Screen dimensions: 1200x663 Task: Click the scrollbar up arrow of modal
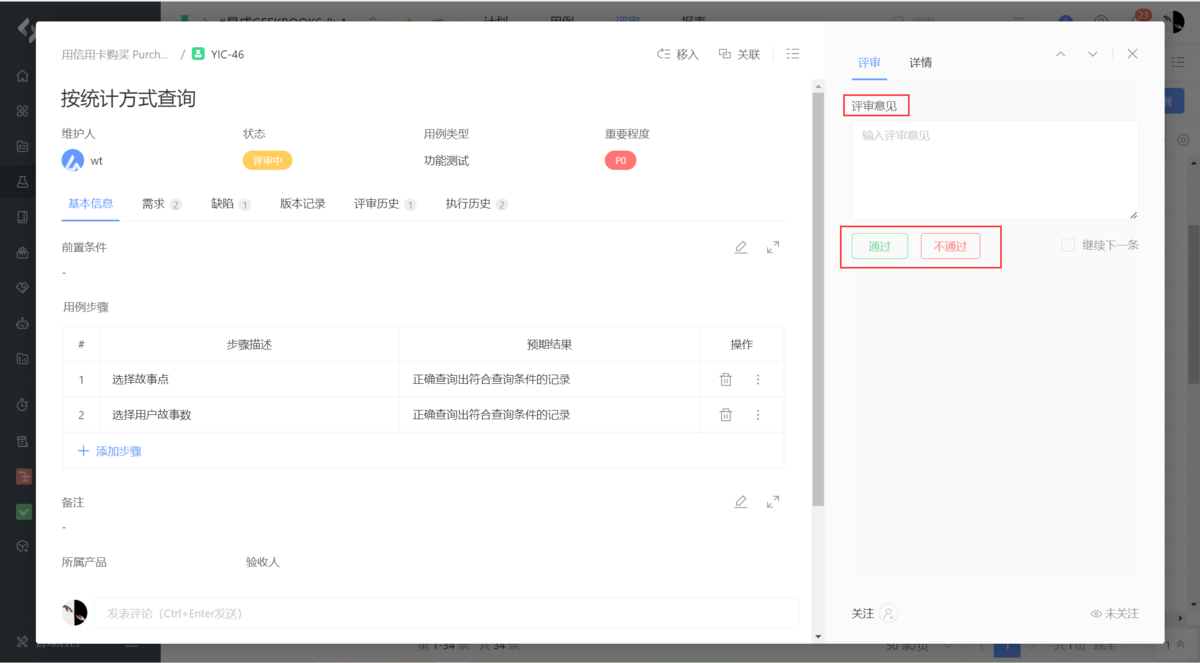[x=818, y=87]
